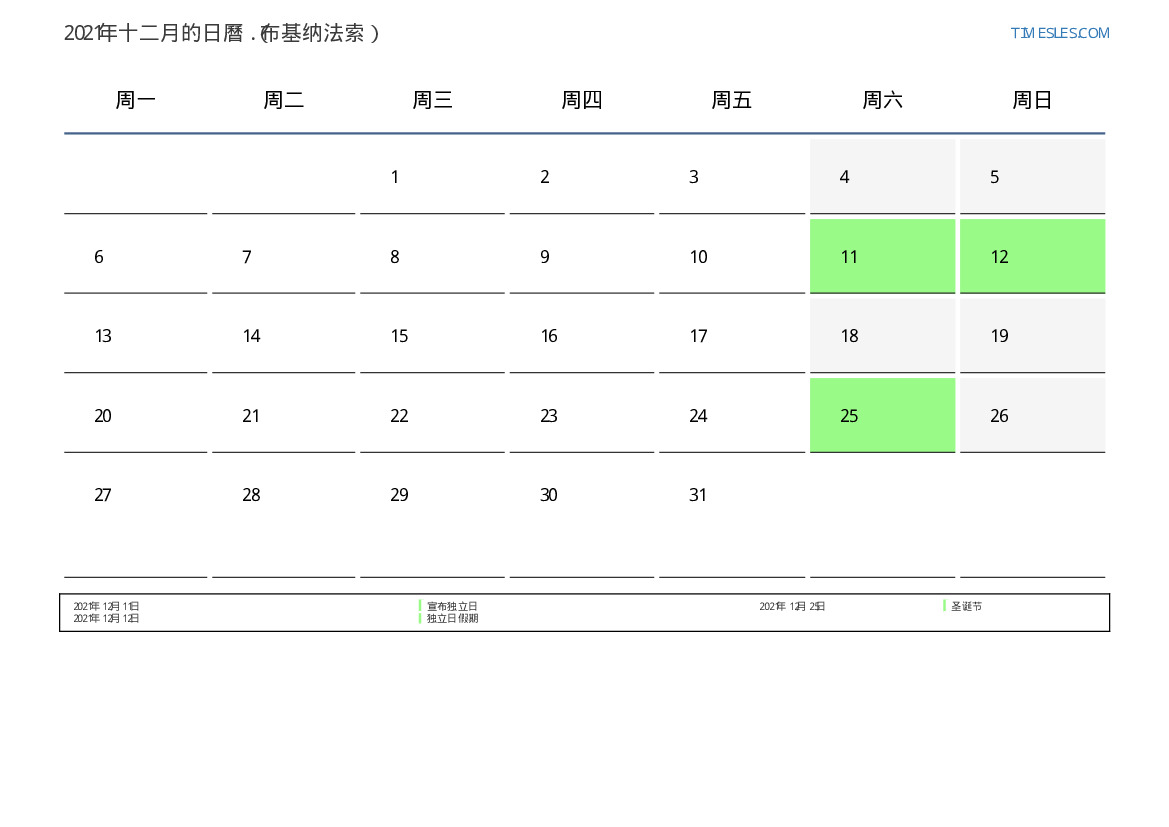Click the 周三 column header
This screenshot has width=1169, height=827.
432,100
